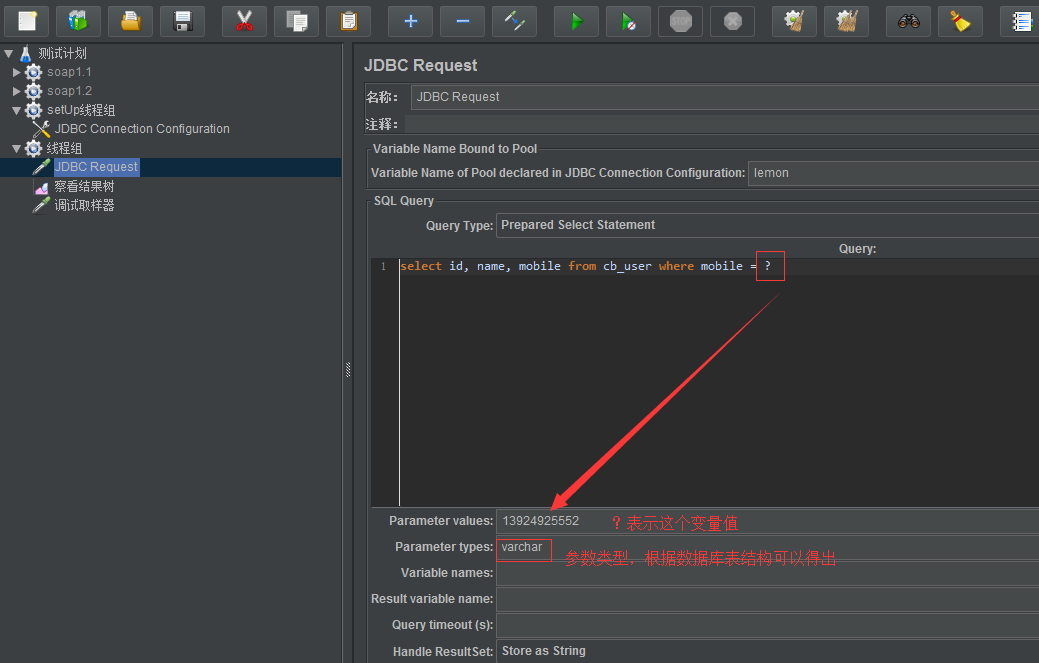Open the Templates toolbar icon
Viewport: 1039px width, 663px height.
(78, 21)
